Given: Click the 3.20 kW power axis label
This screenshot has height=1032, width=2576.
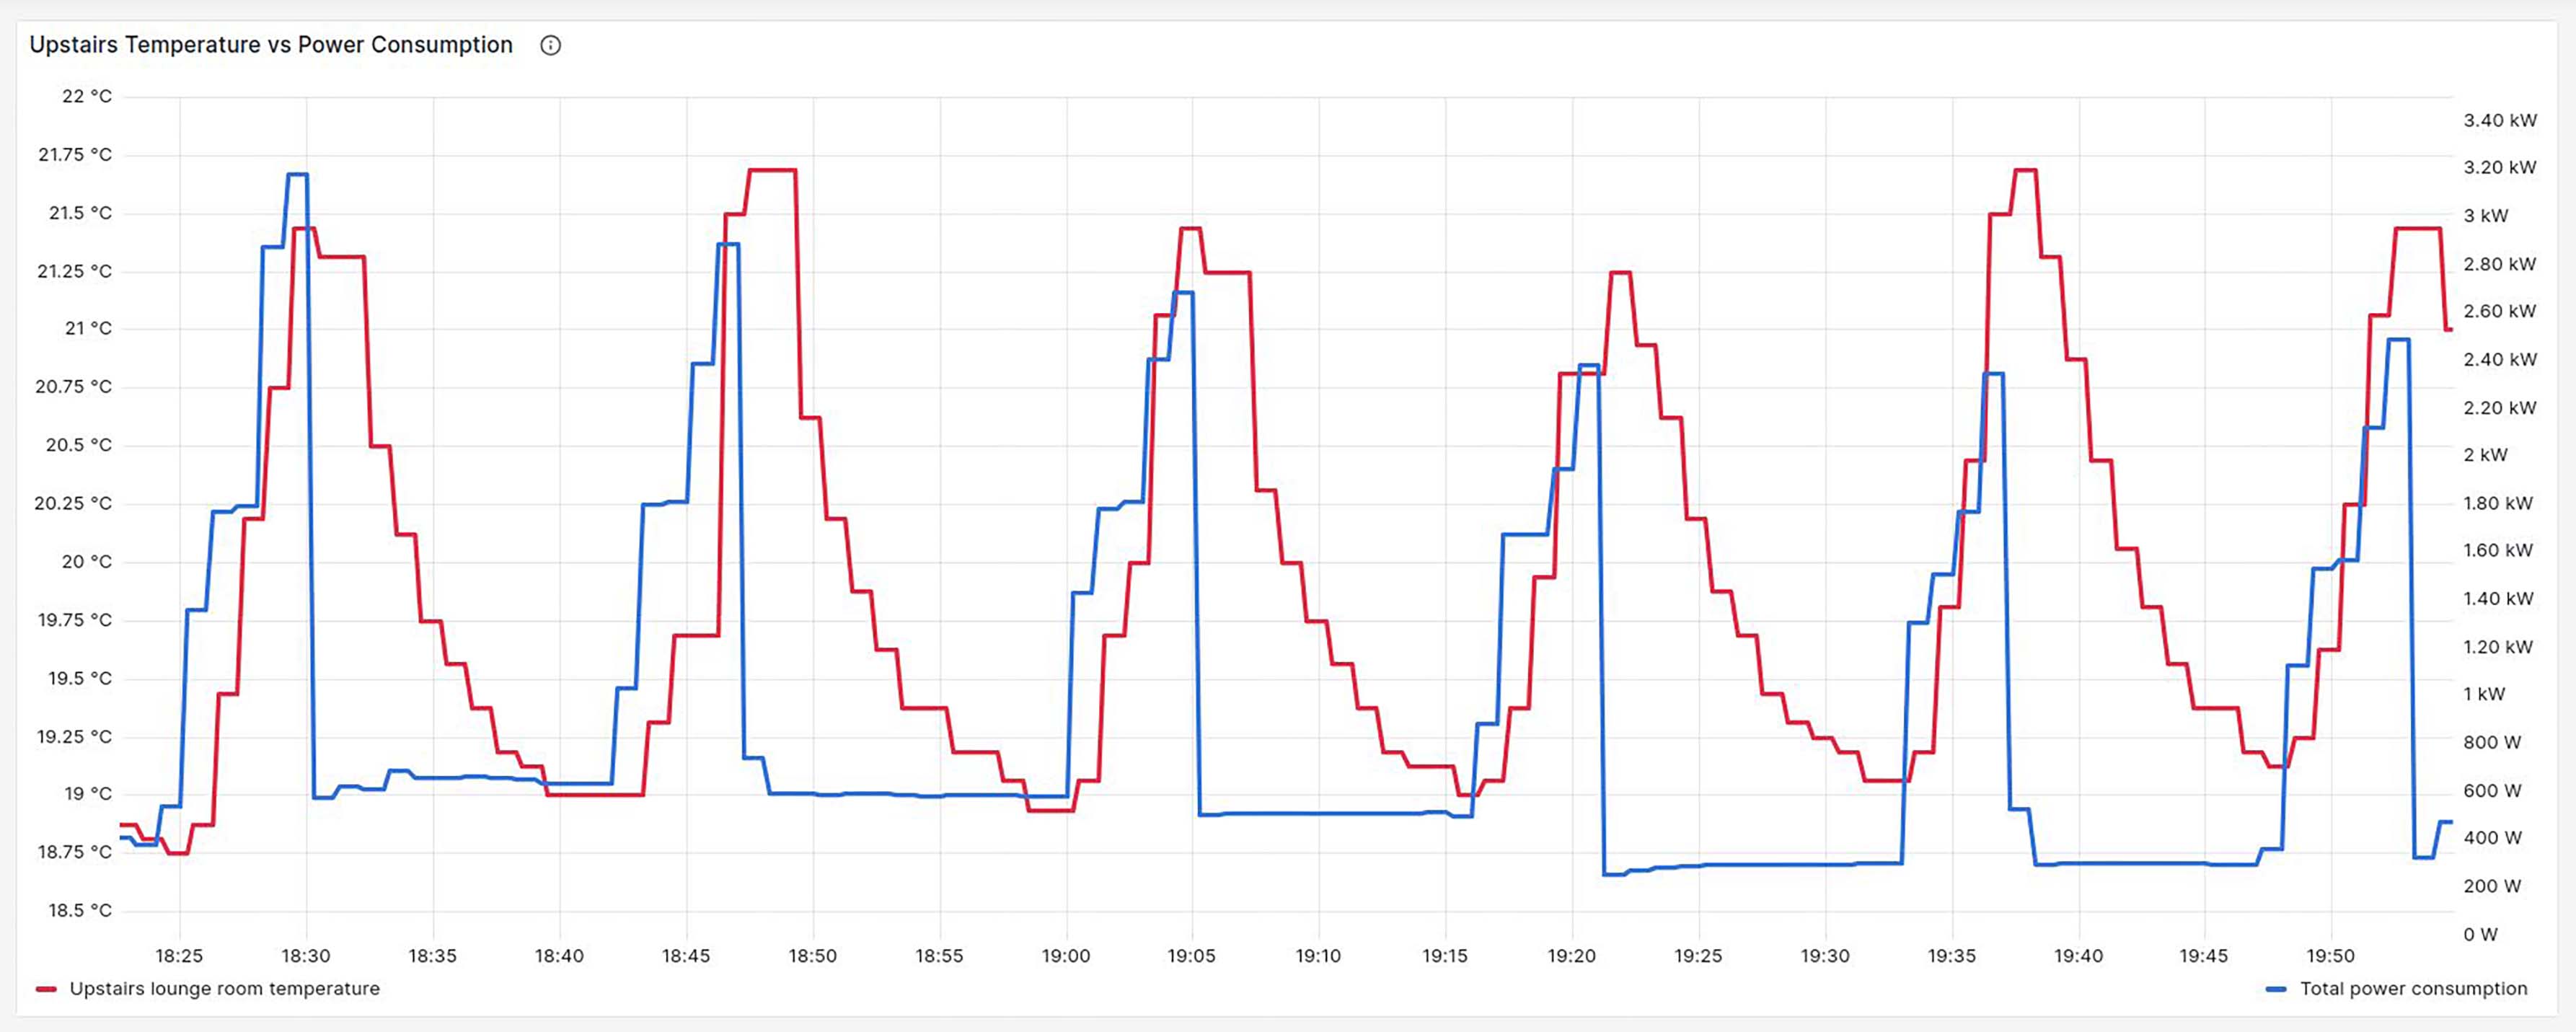Looking at the screenshot, I should tap(2500, 167).
